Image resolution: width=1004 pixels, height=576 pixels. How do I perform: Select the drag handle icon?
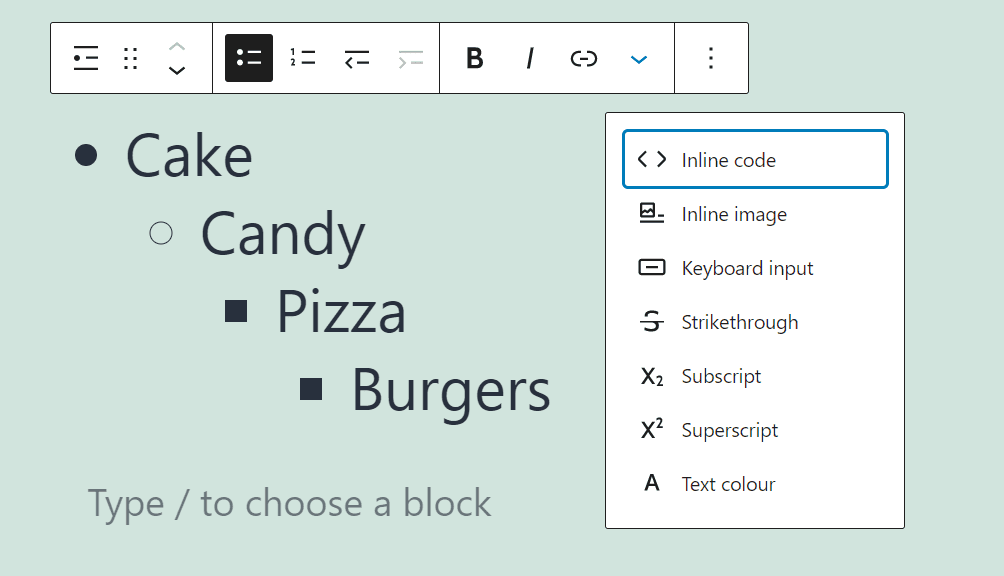tap(130, 58)
